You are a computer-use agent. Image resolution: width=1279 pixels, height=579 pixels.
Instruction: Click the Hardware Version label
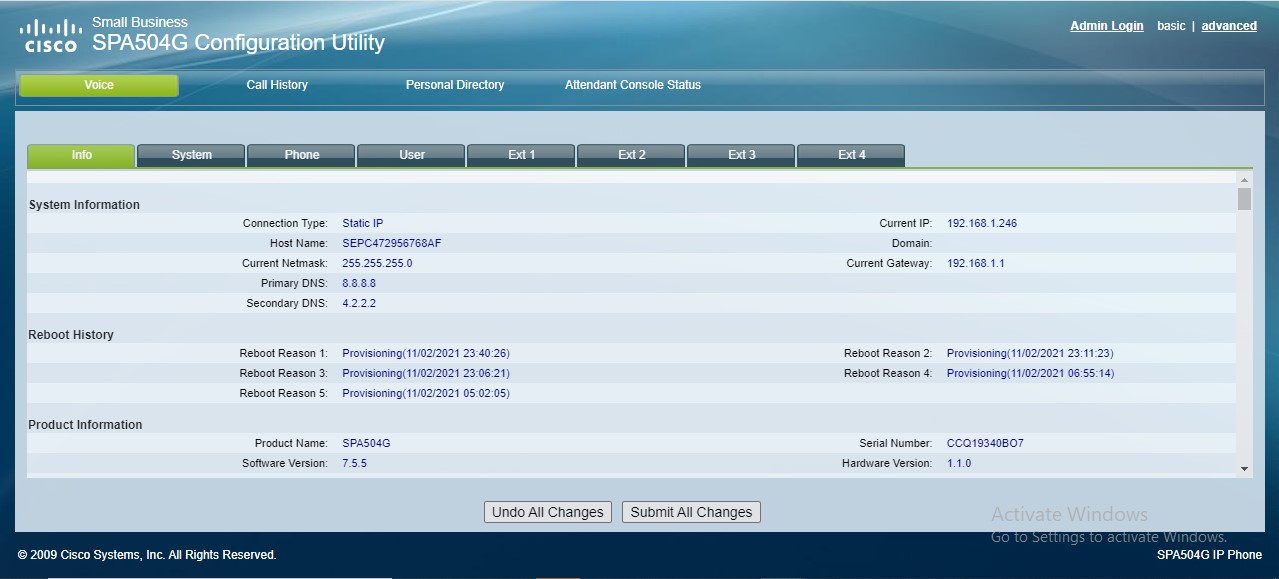(x=887, y=463)
